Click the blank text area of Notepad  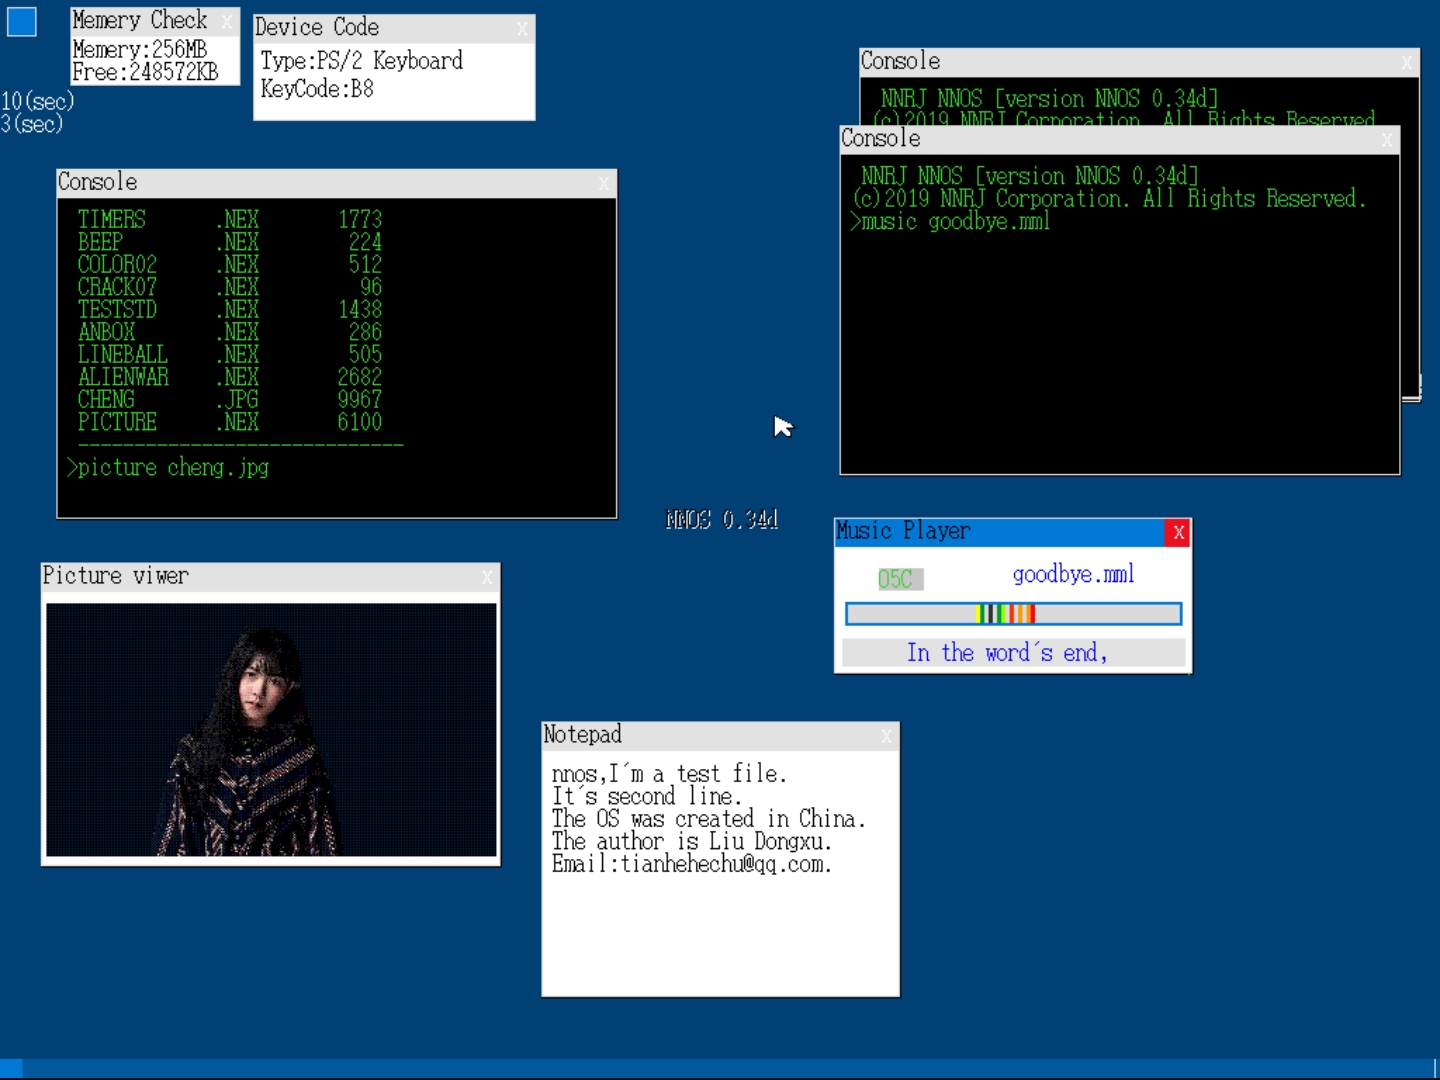click(x=720, y=935)
